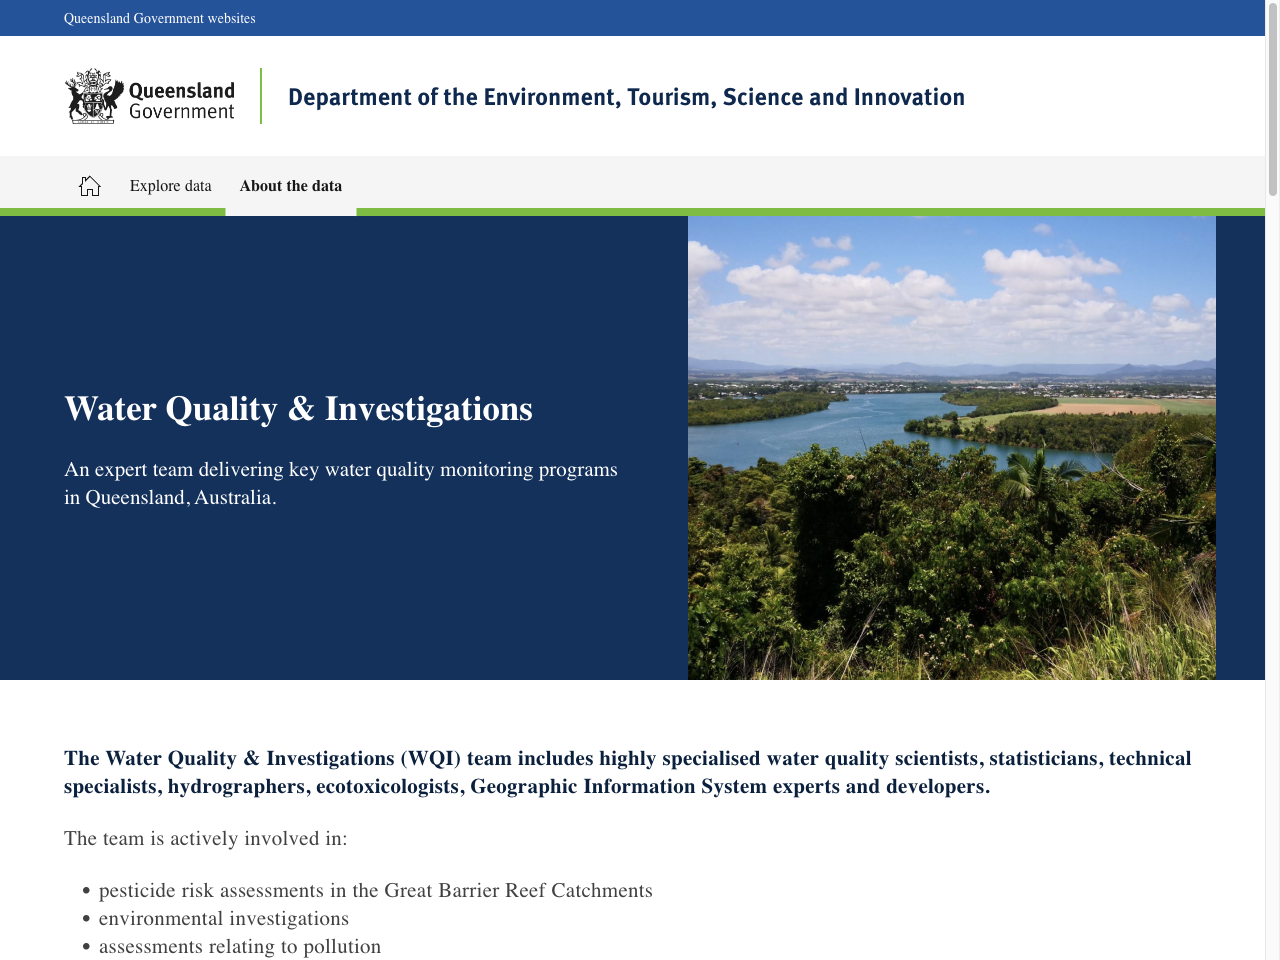Click the Department of the Environment, Tourism, Science and Innovation title
Viewport: 1280px width, 960px height.
626,97
